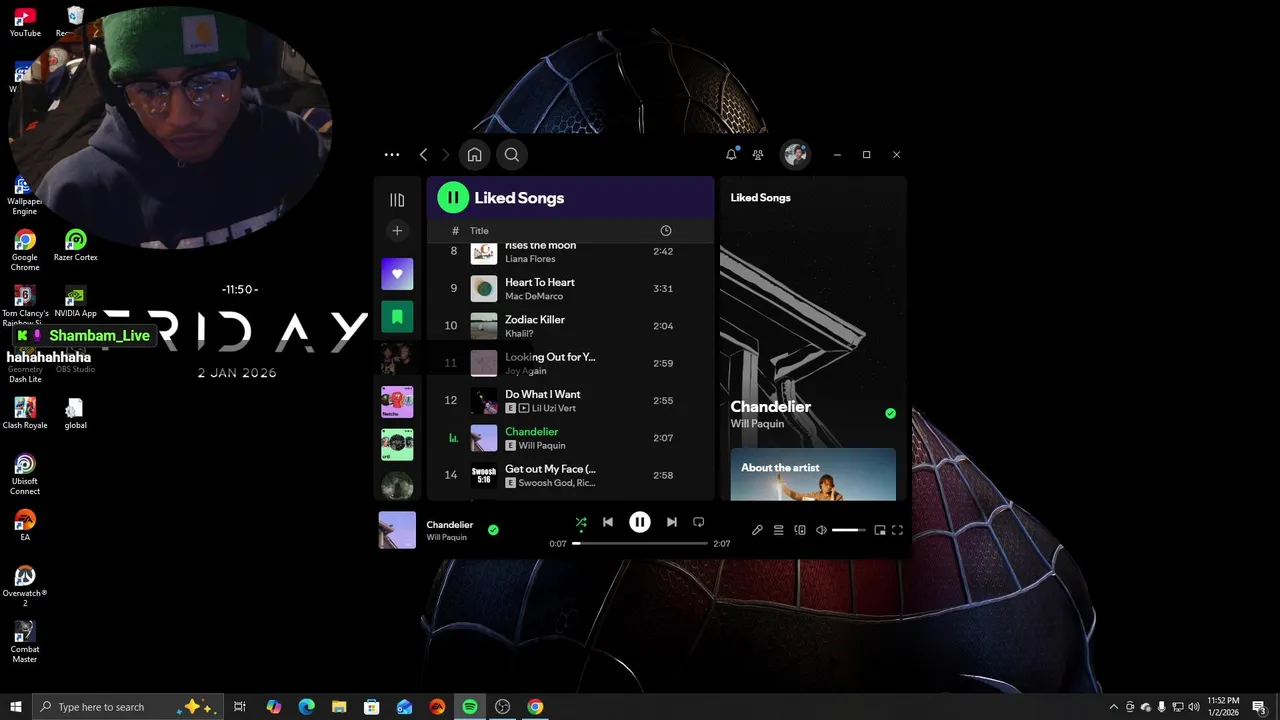Show lyrics with microphone icon
The height and width of the screenshot is (720, 1280).
(x=757, y=530)
